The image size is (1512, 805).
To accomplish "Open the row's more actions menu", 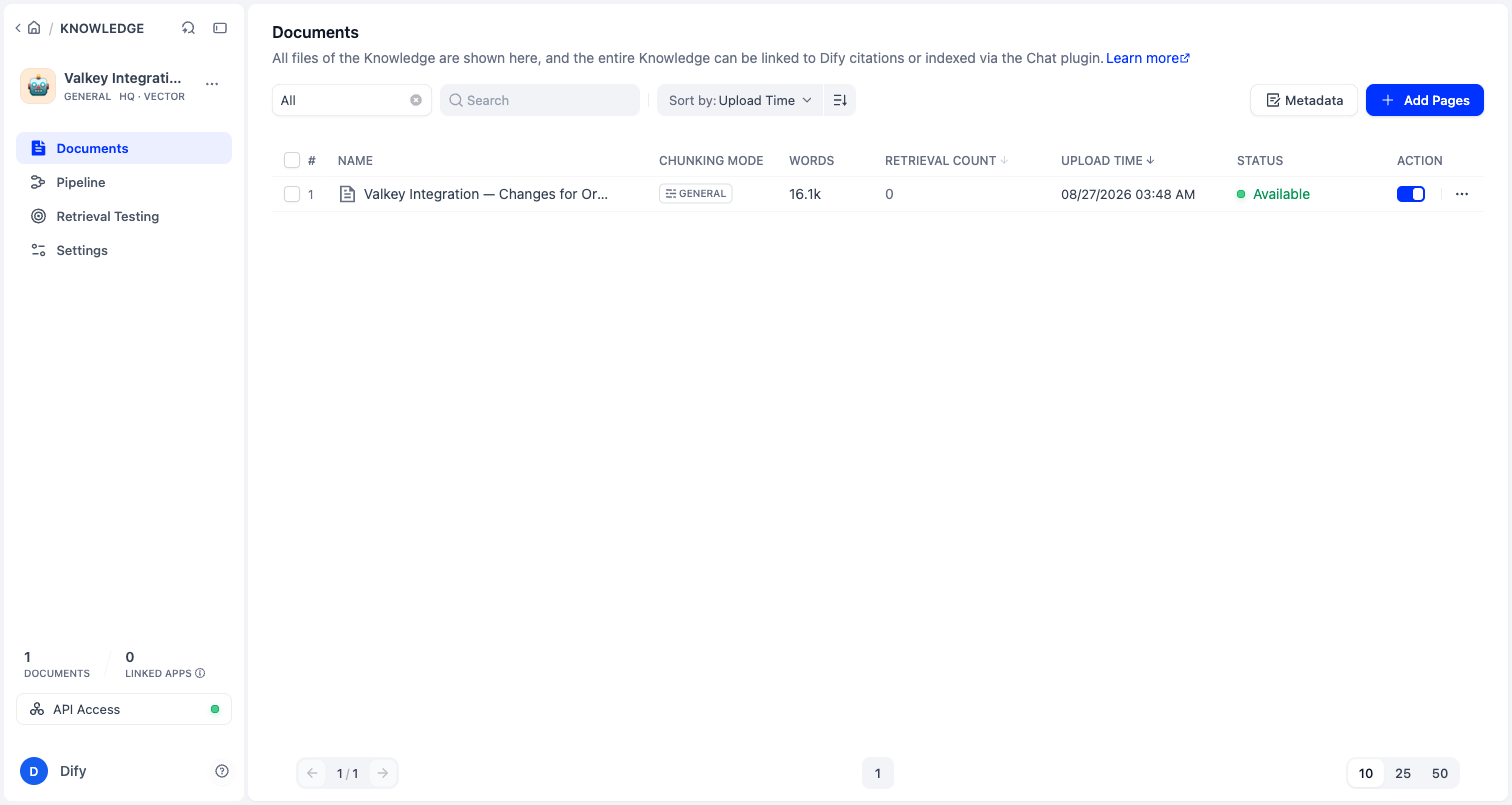I will (x=1462, y=194).
